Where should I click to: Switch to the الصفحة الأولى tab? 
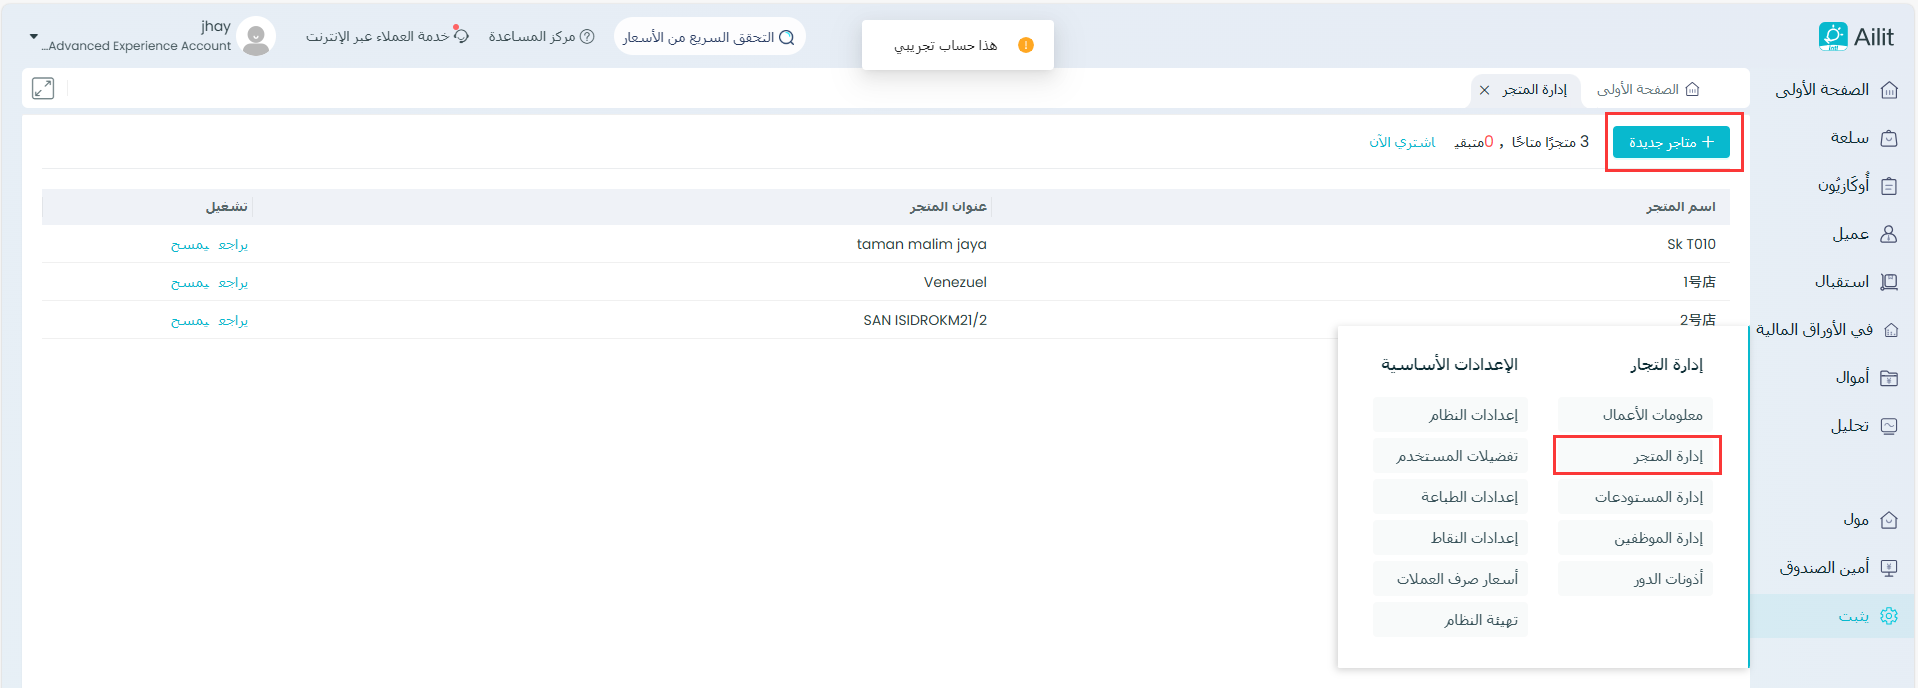[1647, 90]
